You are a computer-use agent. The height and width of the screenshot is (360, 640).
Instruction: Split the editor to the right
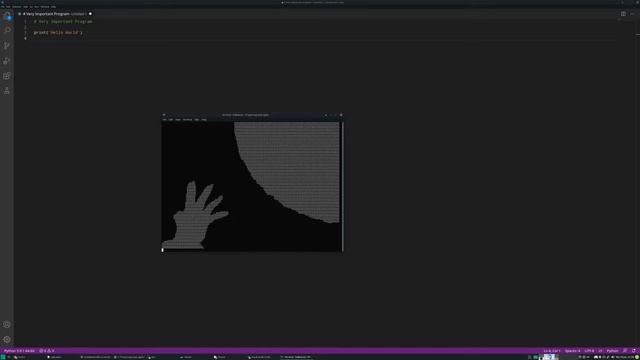(x=623, y=14)
